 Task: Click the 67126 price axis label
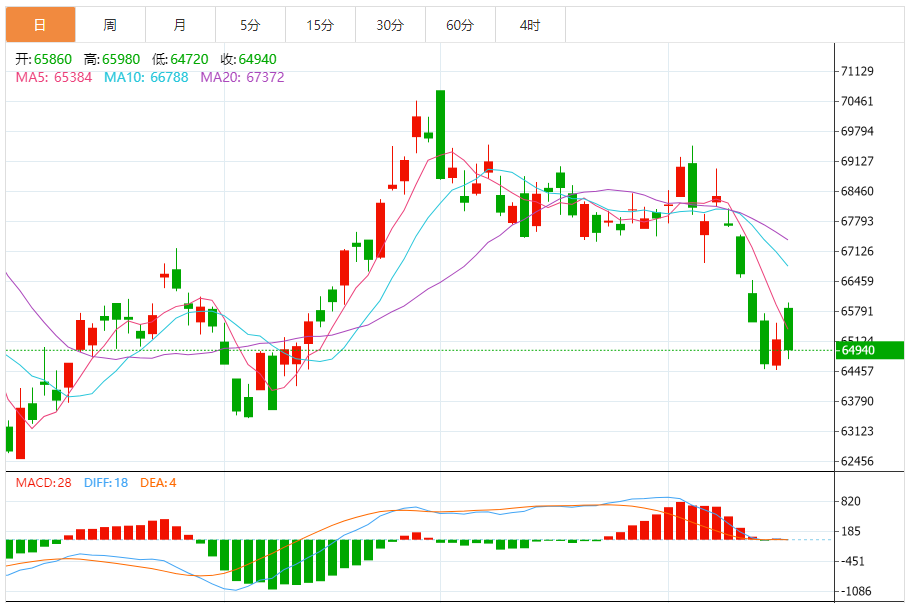857,251
